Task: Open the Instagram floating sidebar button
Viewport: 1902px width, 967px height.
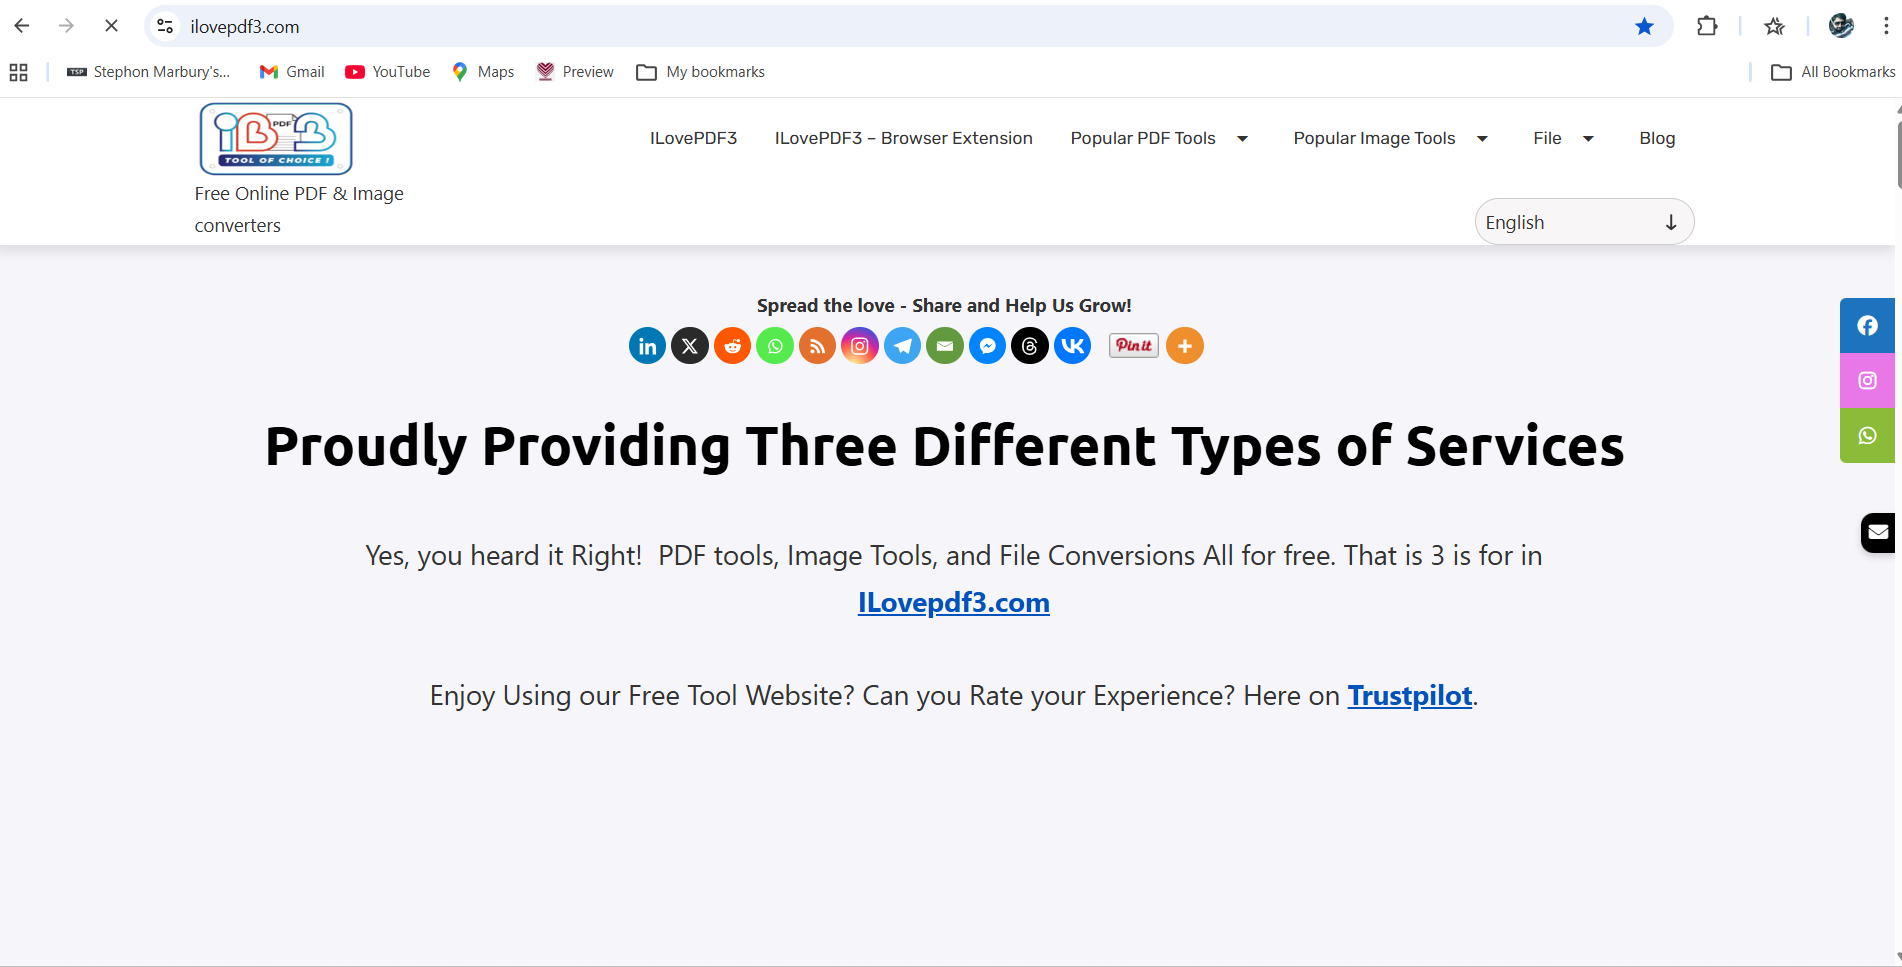Action: 1867,381
